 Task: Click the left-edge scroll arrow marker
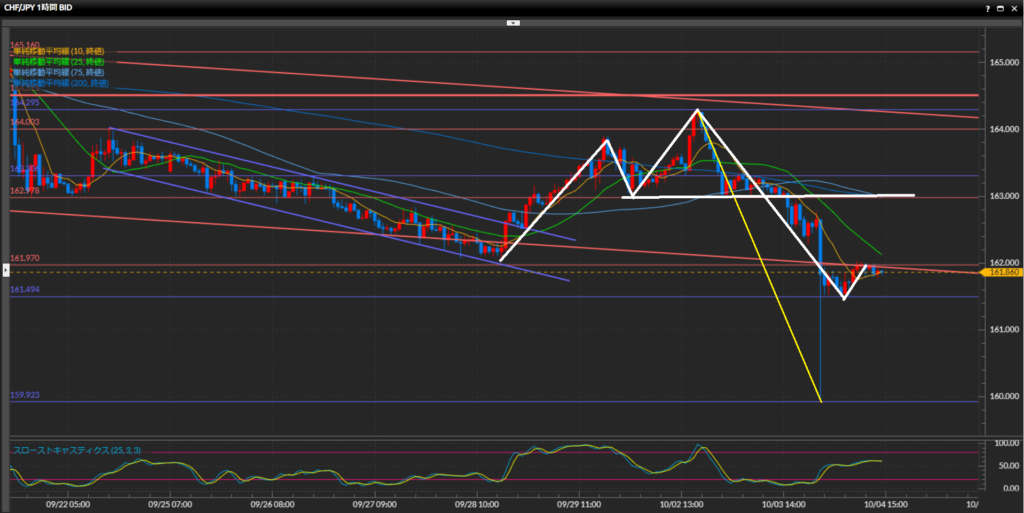pyautogui.click(x=4, y=271)
